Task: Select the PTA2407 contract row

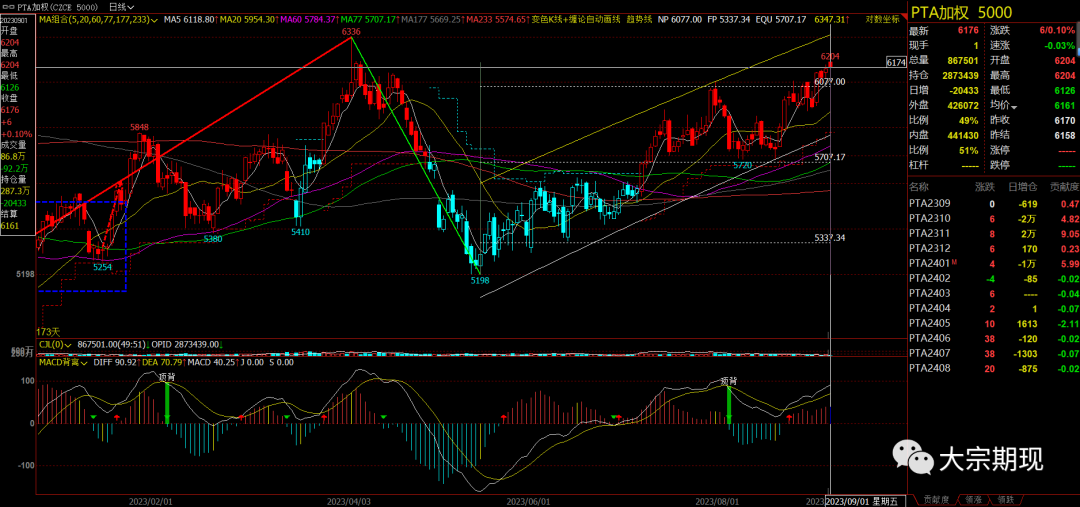Action: 993,353
